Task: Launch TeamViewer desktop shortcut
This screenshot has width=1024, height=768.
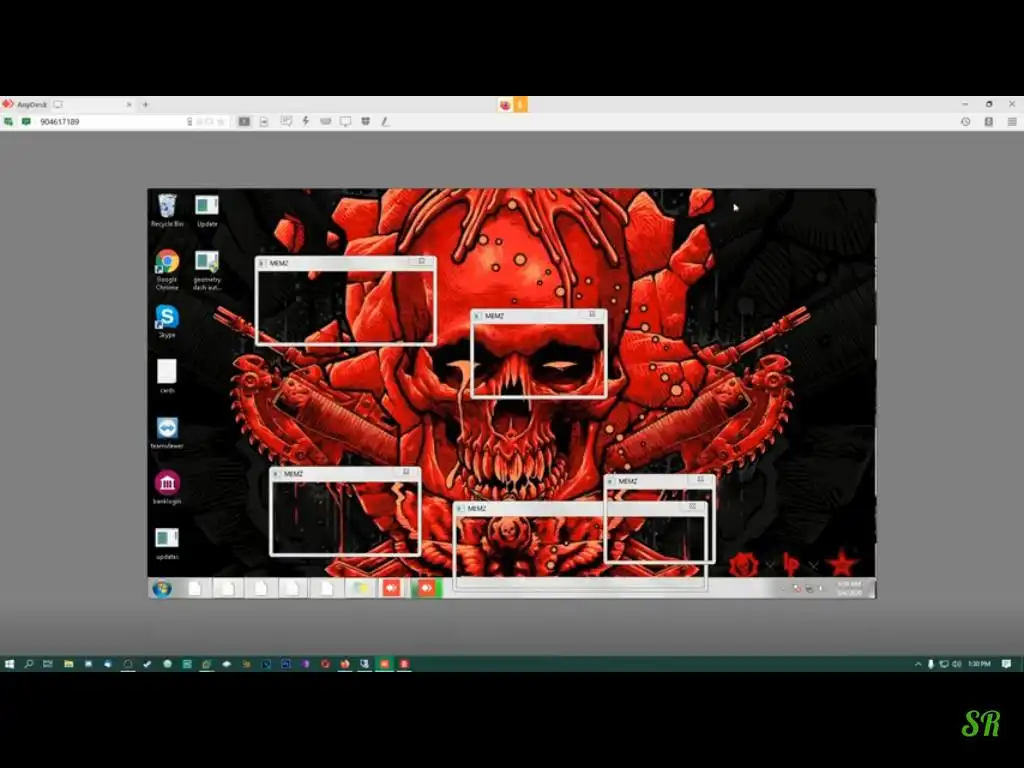Action: 167,432
